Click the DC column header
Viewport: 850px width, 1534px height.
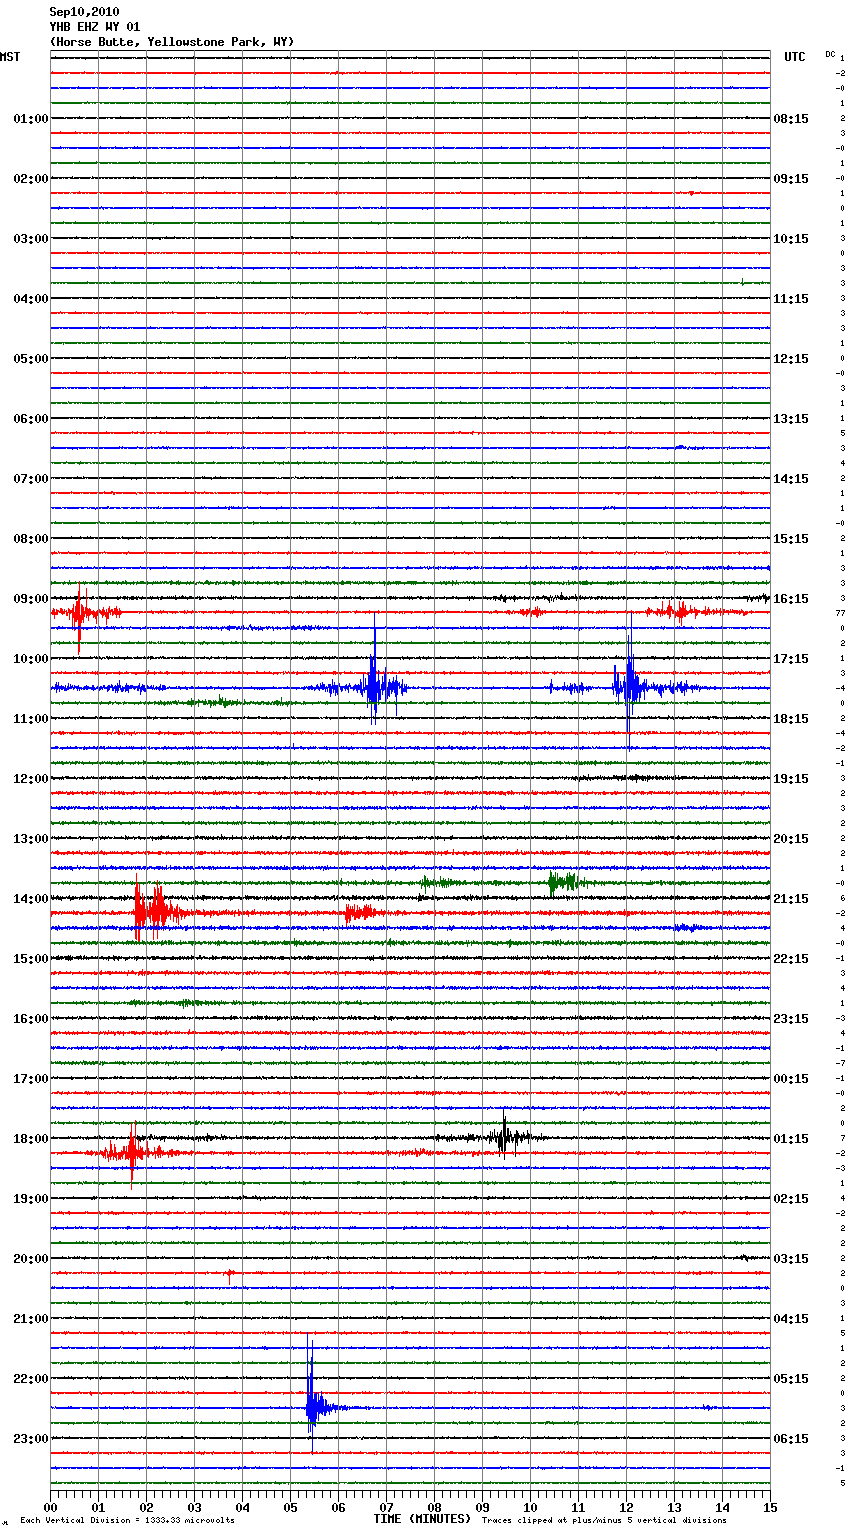tap(830, 54)
